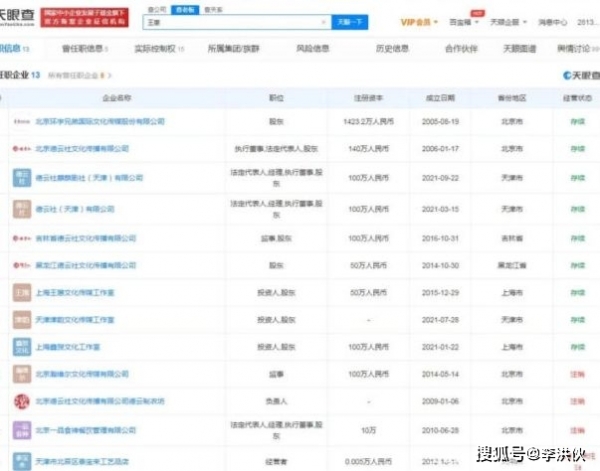Open 吉林省德云社文化传播有限公司 company link
Viewport: 600px width, 471px height.
[86, 238]
